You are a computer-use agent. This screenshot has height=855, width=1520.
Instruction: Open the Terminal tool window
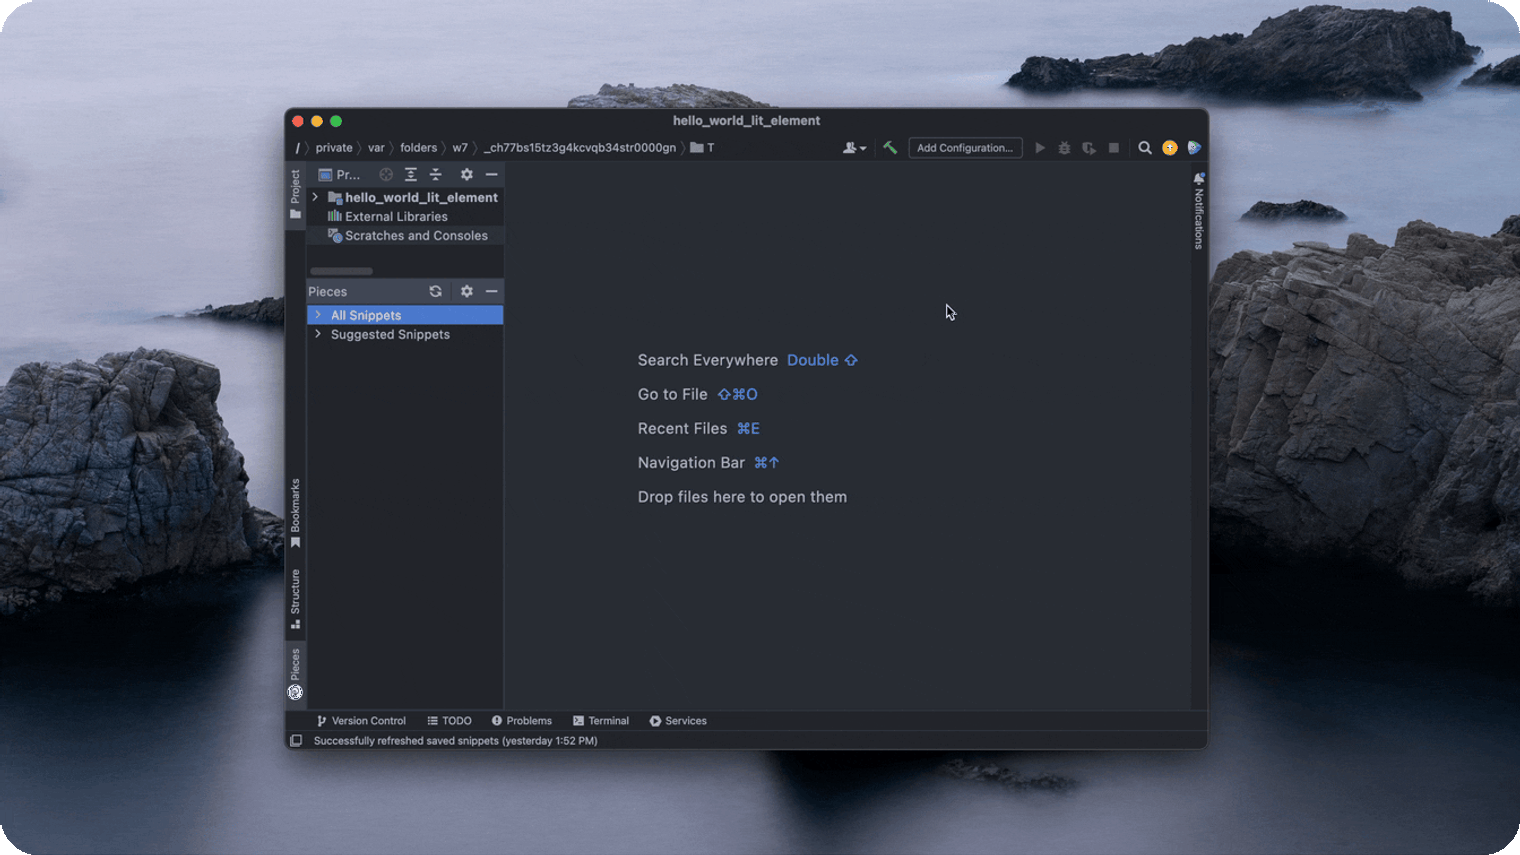pyautogui.click(x=601, y=721)
